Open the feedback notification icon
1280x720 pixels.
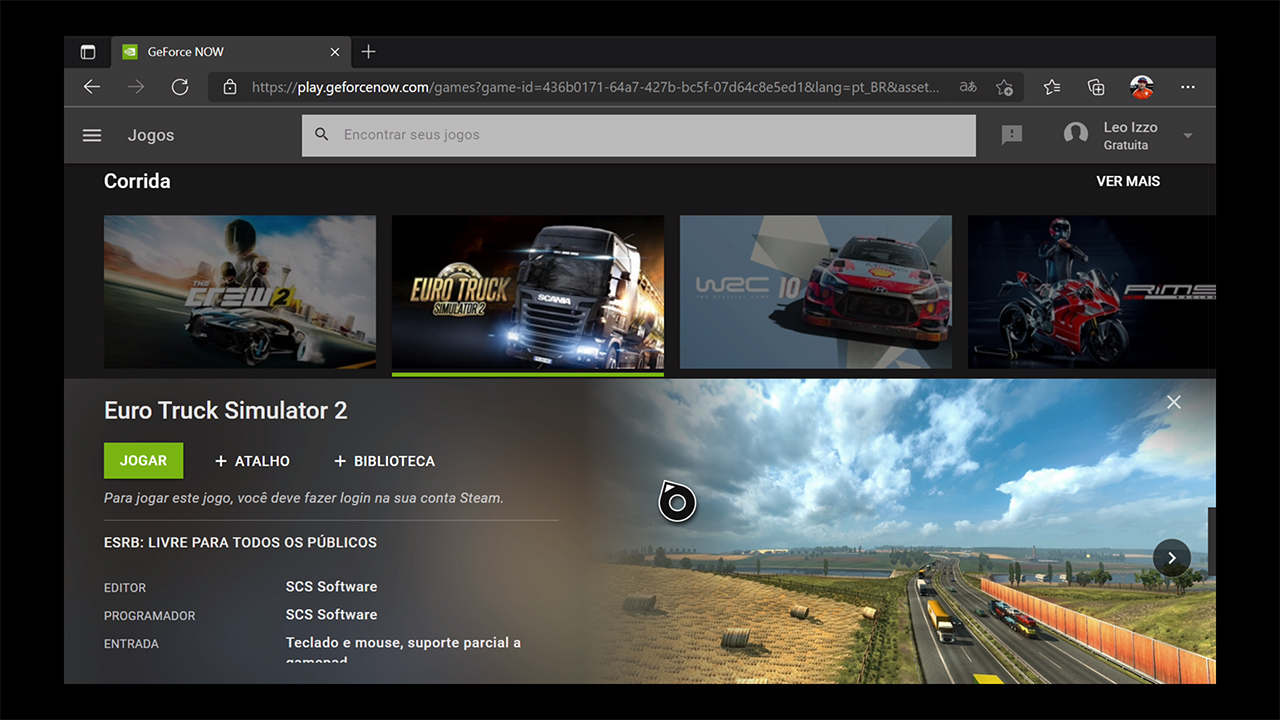coord(1012,135)
